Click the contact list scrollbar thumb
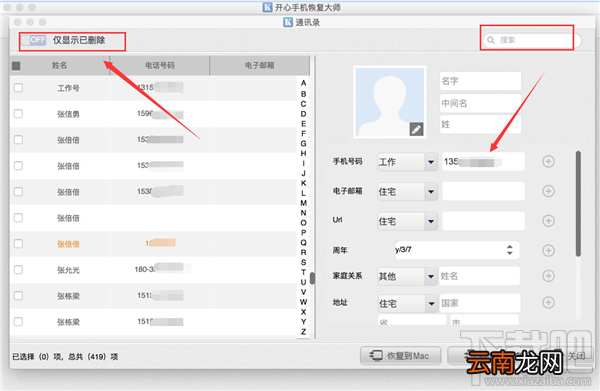This screenshot has height=391, width=600. coord(312,278)
